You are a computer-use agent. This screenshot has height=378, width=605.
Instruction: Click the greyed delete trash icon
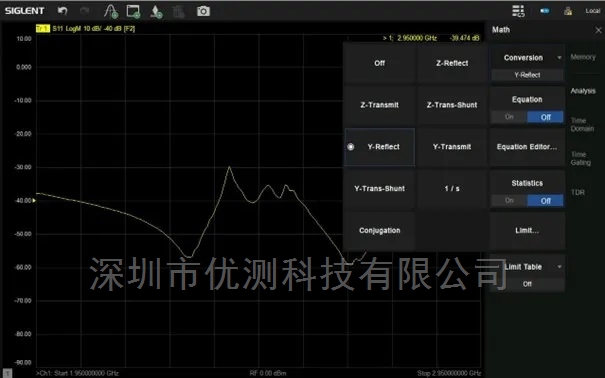pyautogui.click(x=178, y=12)
